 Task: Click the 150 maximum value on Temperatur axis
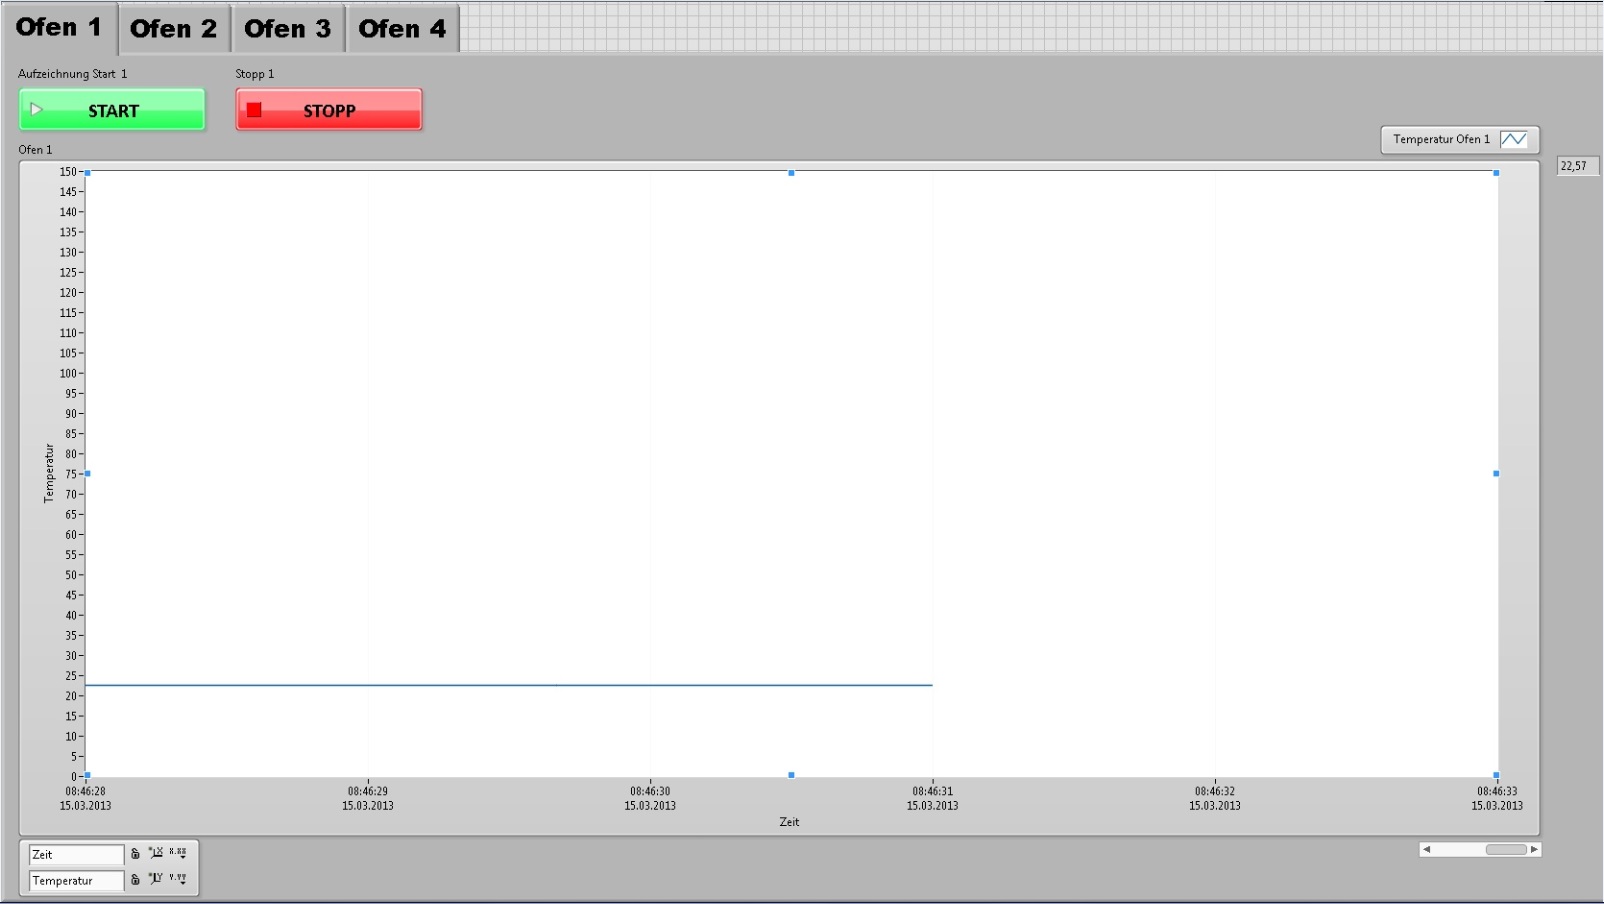pyautogui.click(x=68, y=172)
